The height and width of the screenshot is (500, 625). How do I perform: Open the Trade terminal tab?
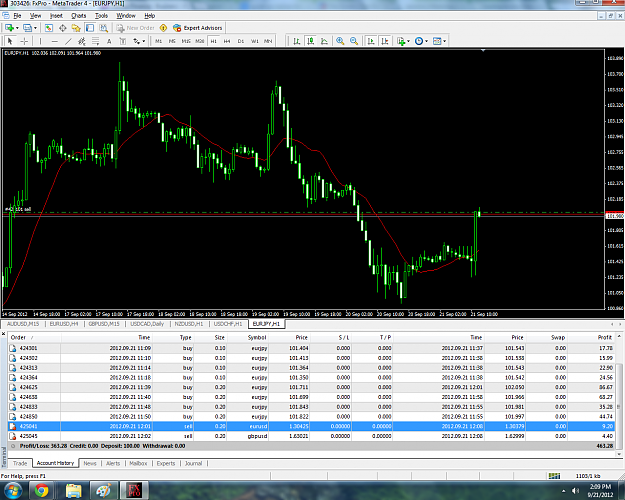[20, 463]
